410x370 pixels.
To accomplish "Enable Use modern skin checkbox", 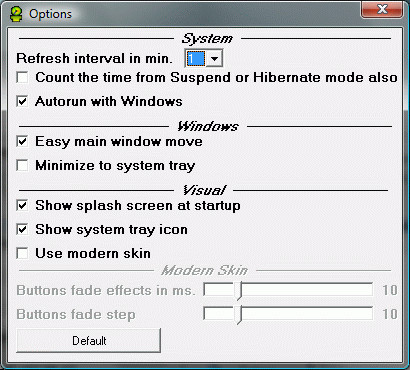I will [22, 253].
